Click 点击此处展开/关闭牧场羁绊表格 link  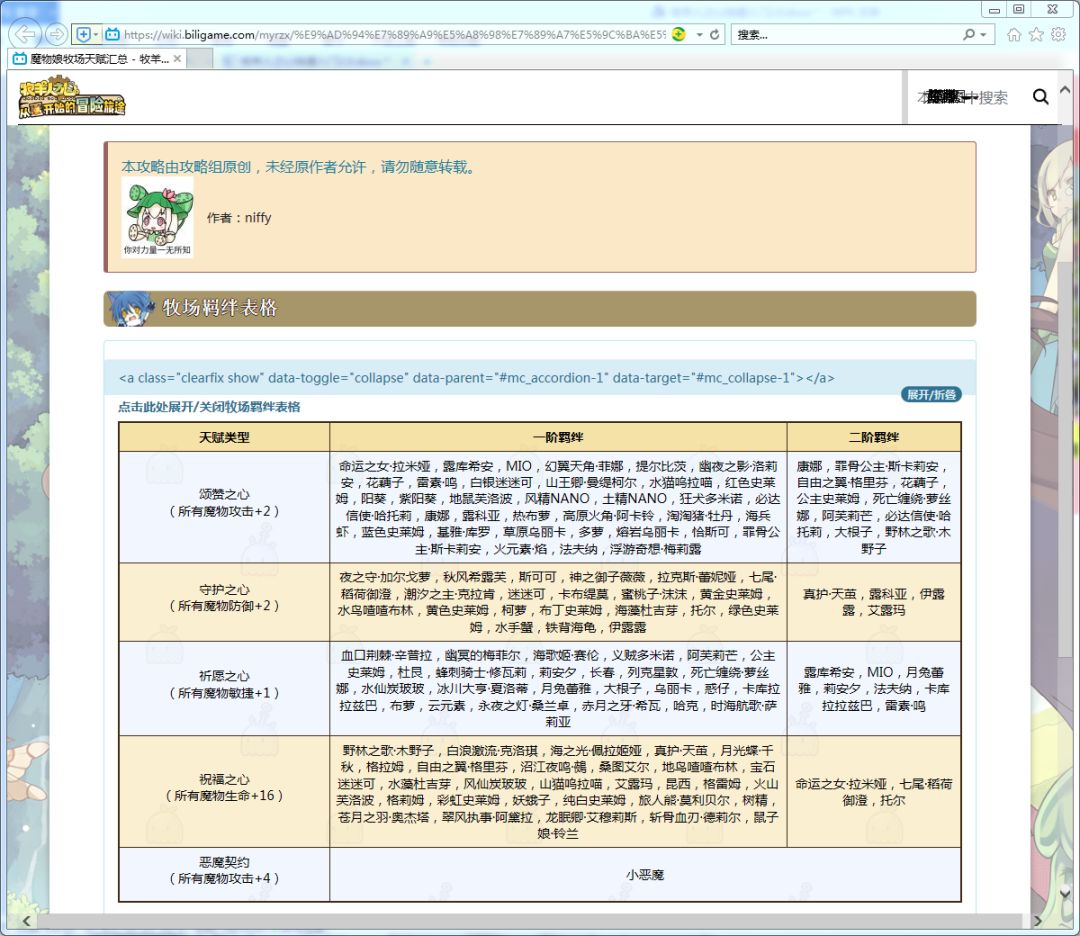click(x=209, y=407)
